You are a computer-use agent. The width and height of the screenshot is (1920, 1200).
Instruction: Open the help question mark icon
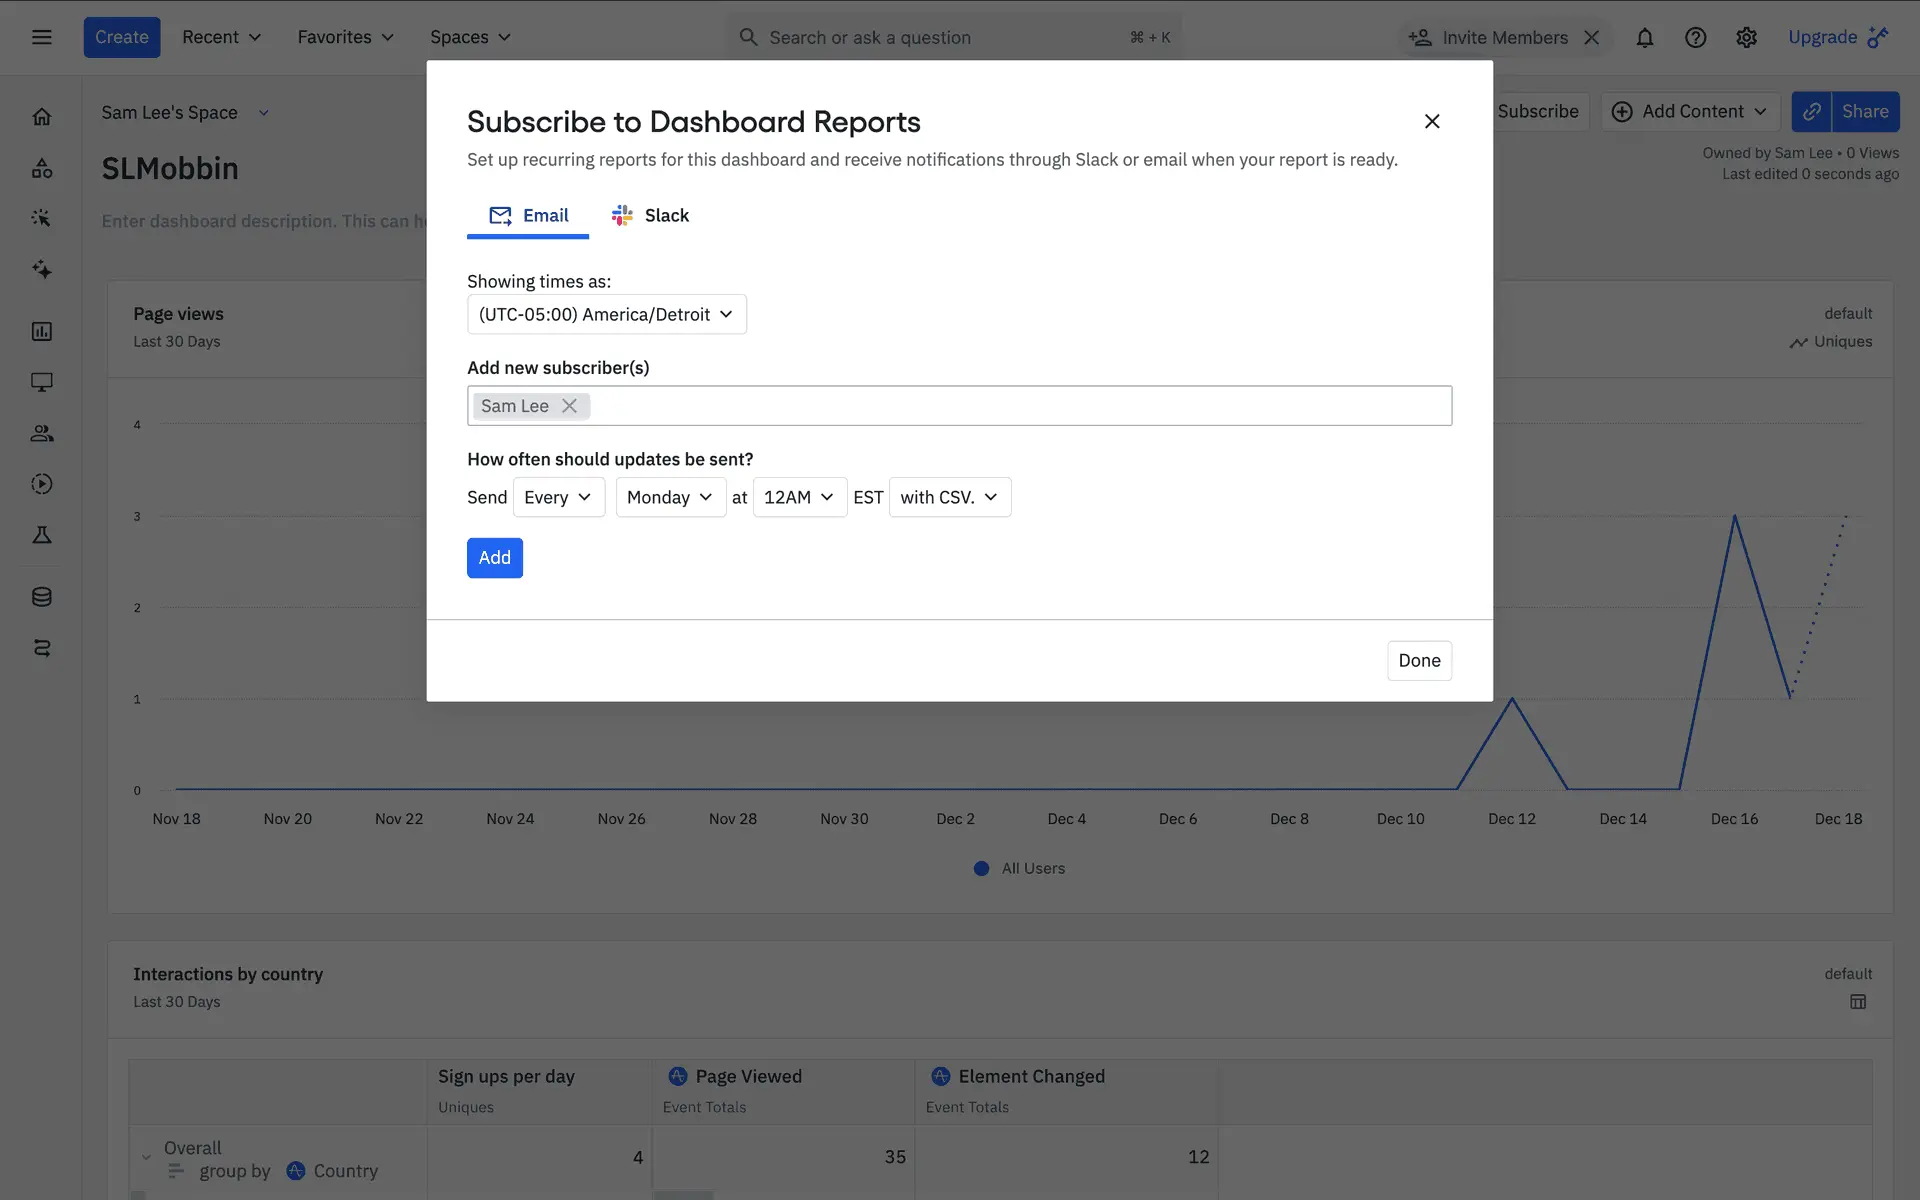click(x=1695, y=37)
